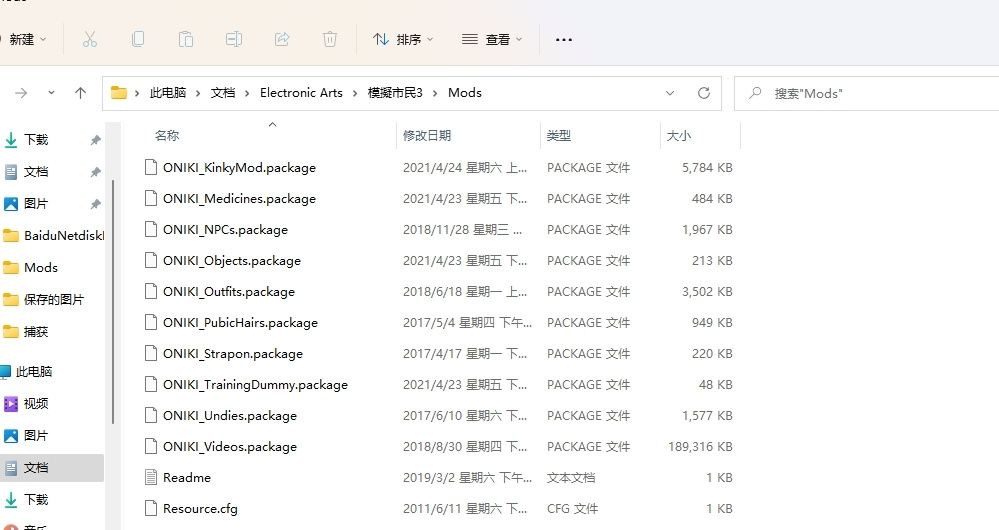This screenshot has width=999, height=530.
Task: Open Mods folder in sidebar
Action: [x=41, y=268]
